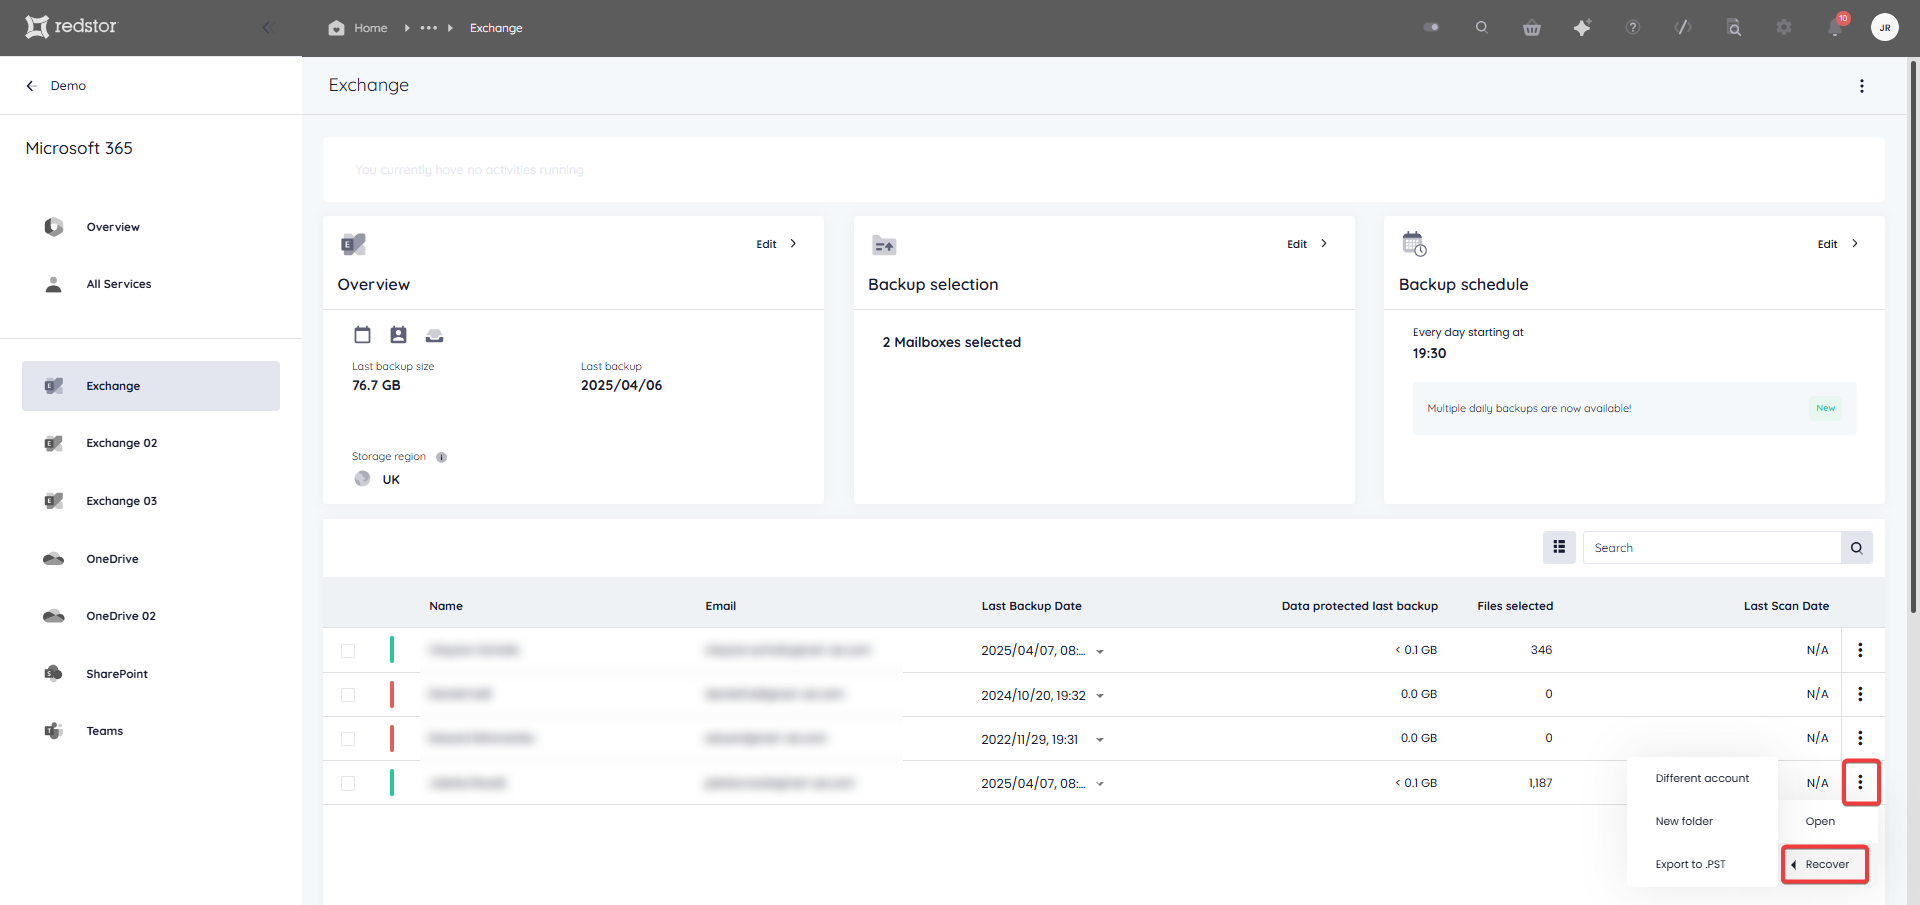Open kebab menu for the 2024/10/20 row
The width and height of the screenshot is (1920, 905).
point(1860,694)
